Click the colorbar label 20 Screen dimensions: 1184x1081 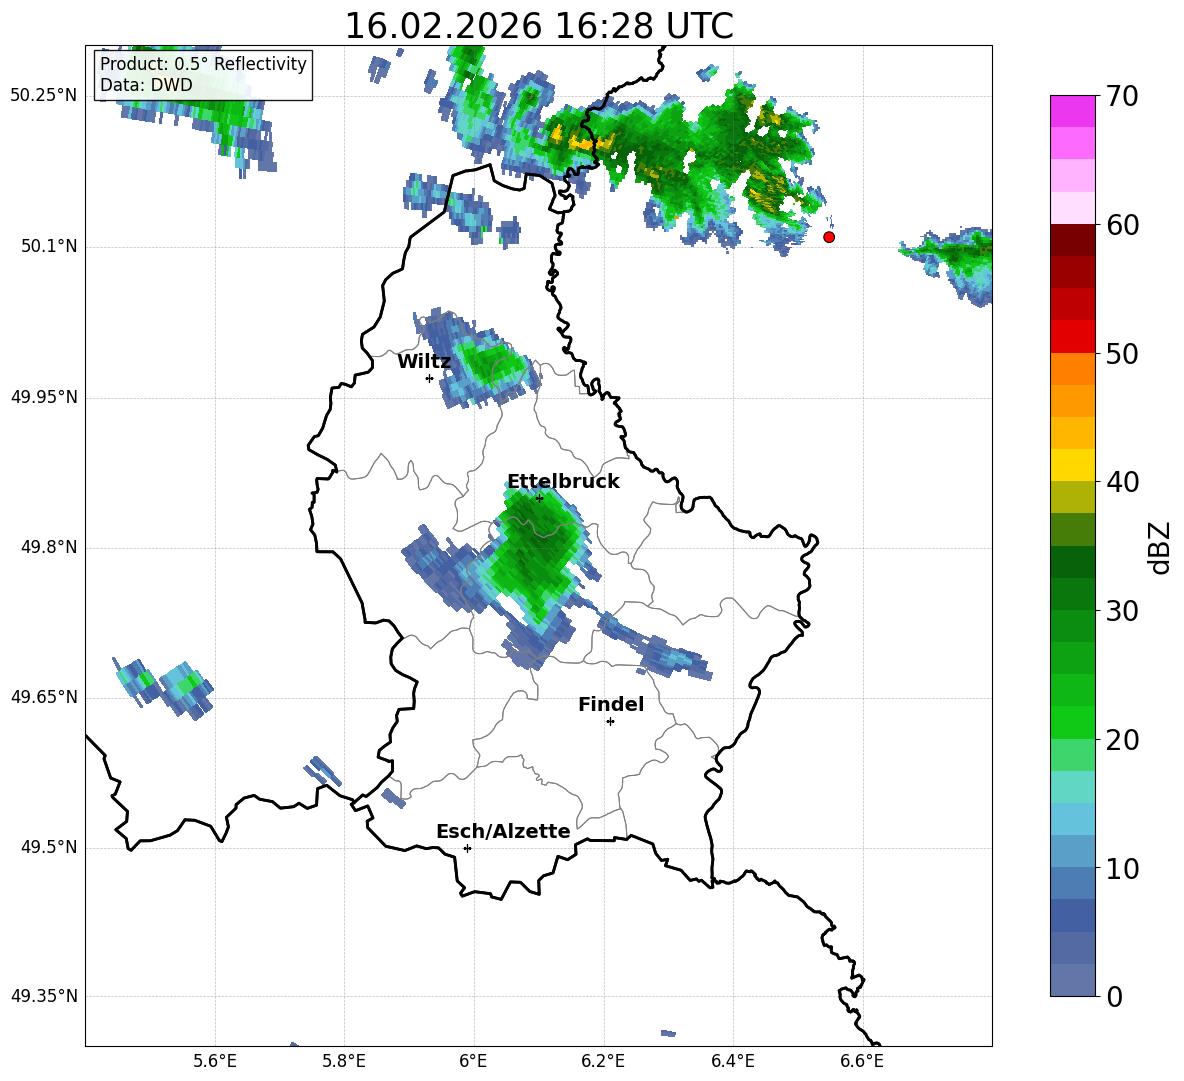click(1122, 740)
